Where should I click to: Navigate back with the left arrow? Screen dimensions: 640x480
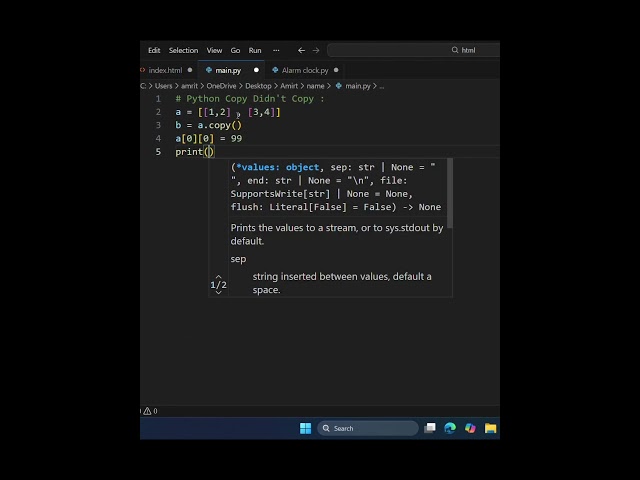(x=301, y=50)
